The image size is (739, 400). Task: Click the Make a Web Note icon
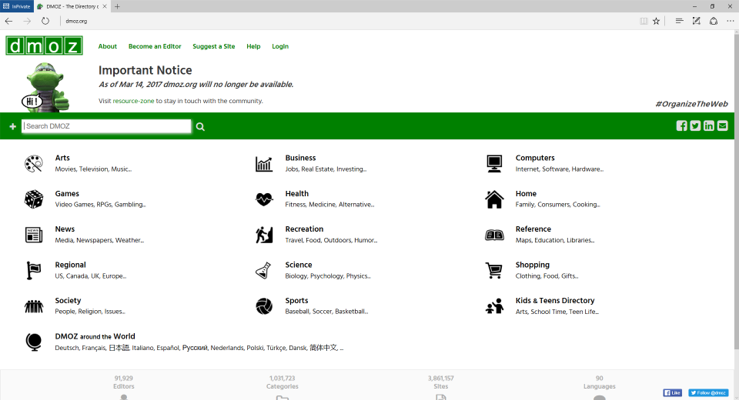pyautogui.click(x=696, y=21)
